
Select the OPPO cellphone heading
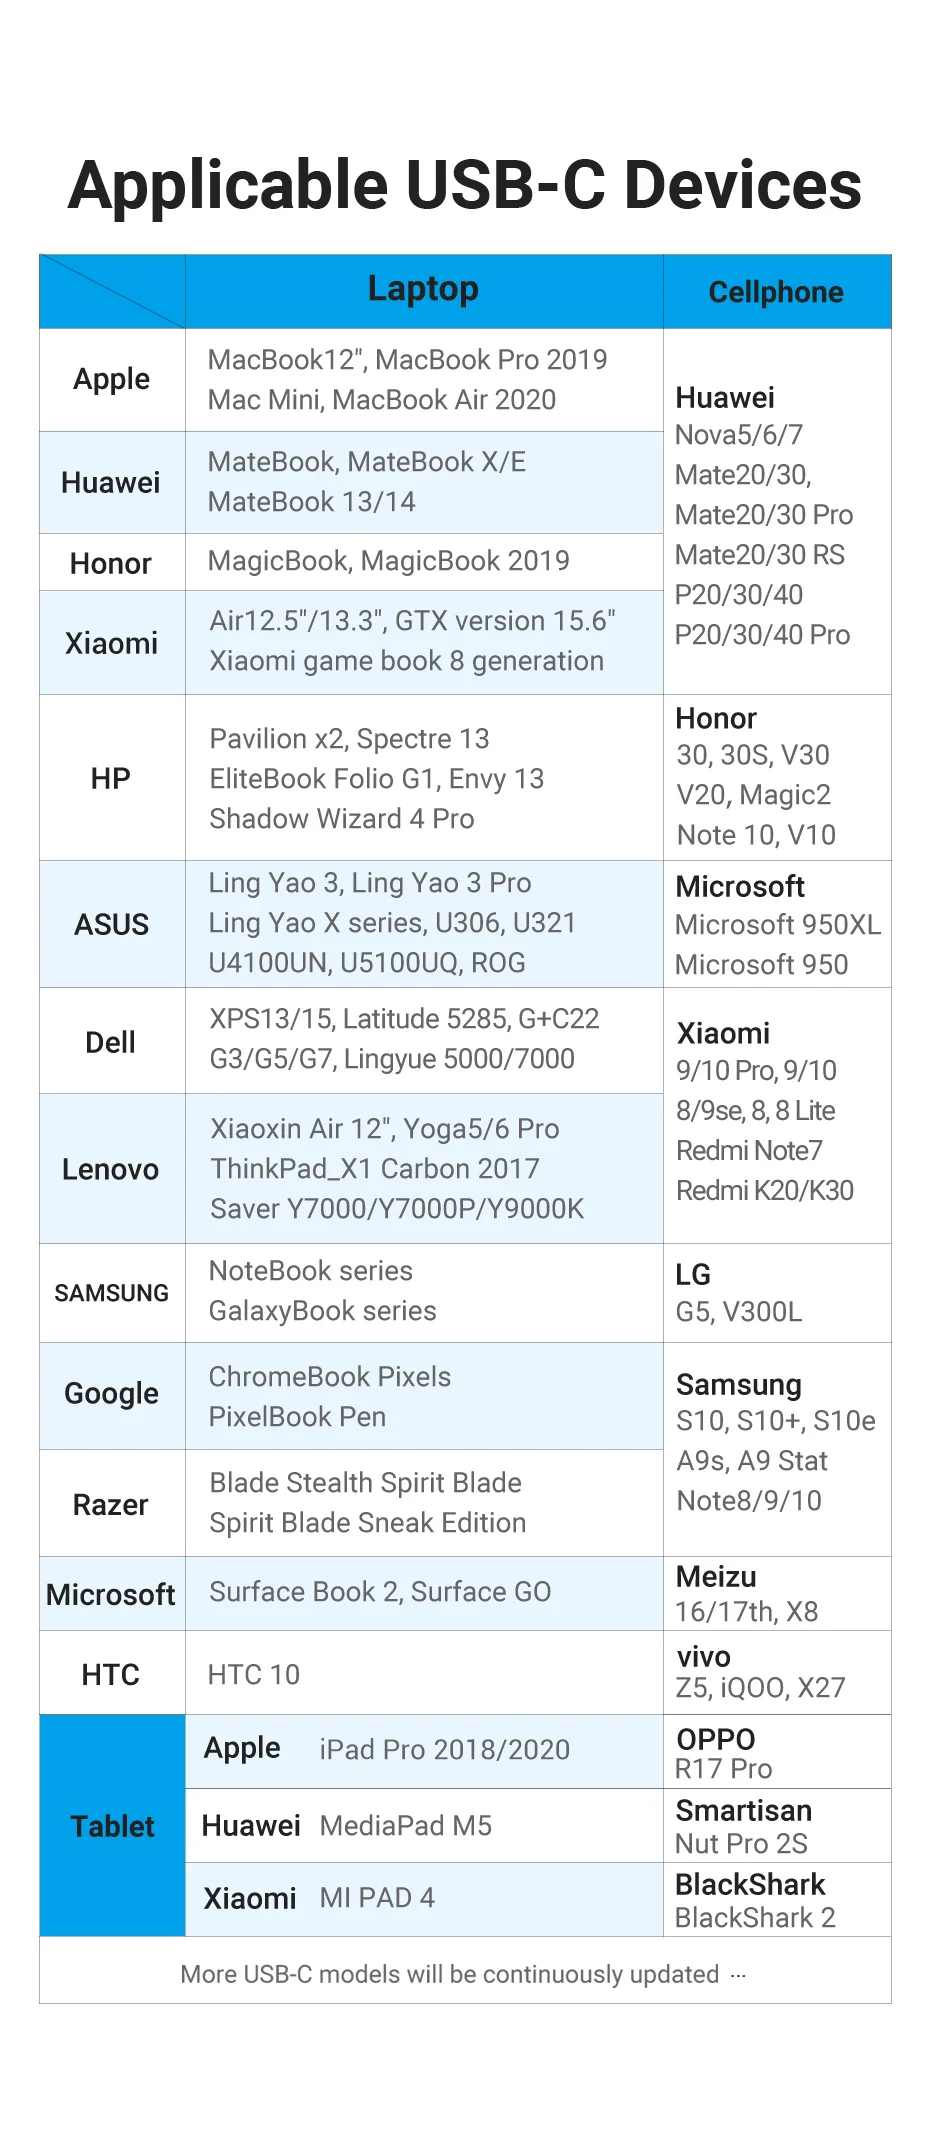coord(716,1739)
